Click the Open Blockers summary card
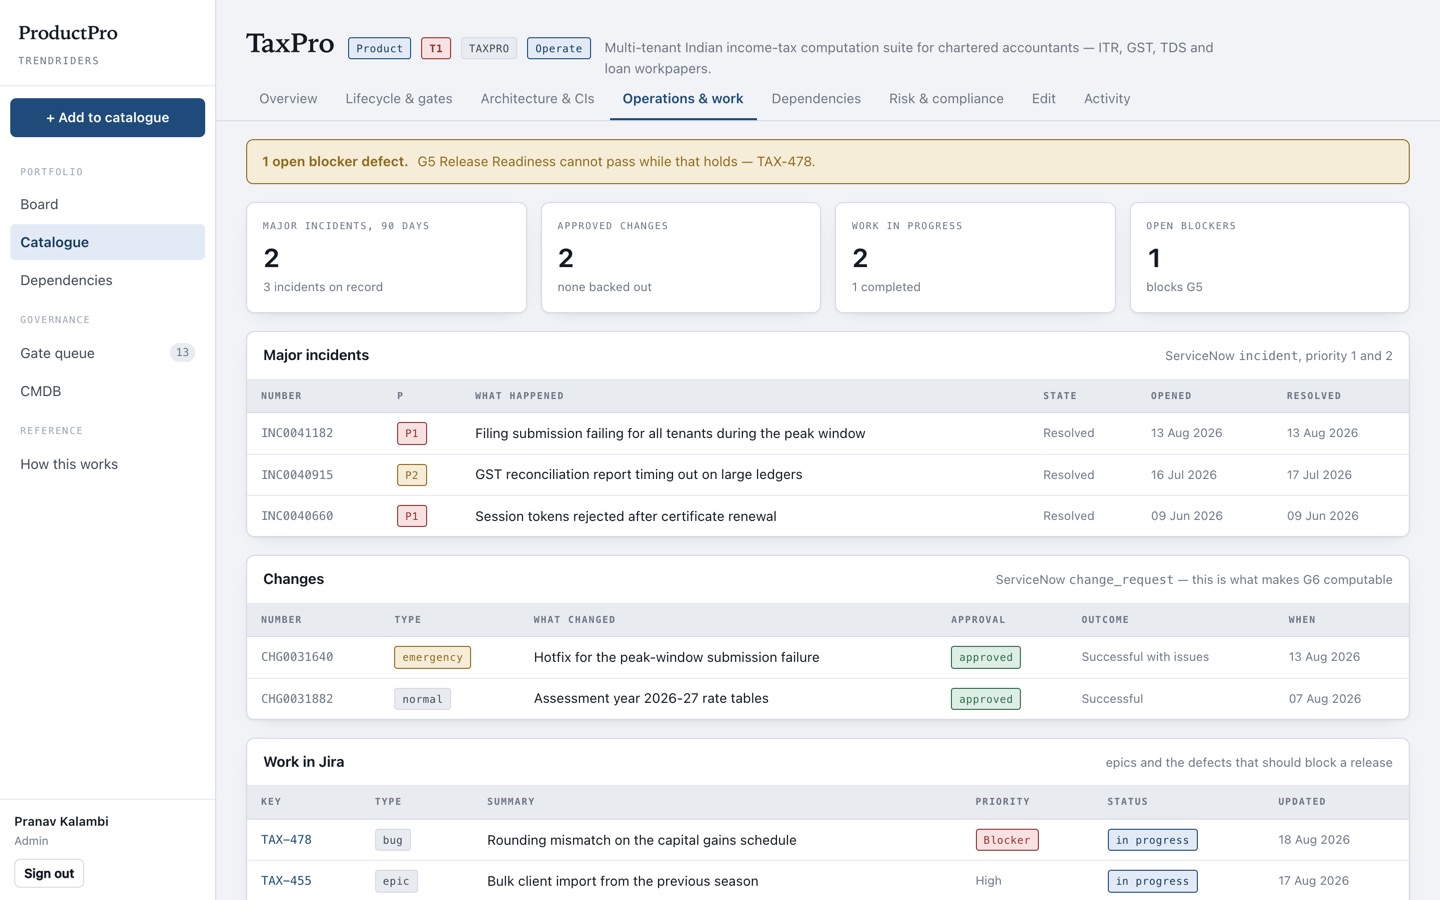The height and width of the screenshot is (900, 1440). 1269,258
